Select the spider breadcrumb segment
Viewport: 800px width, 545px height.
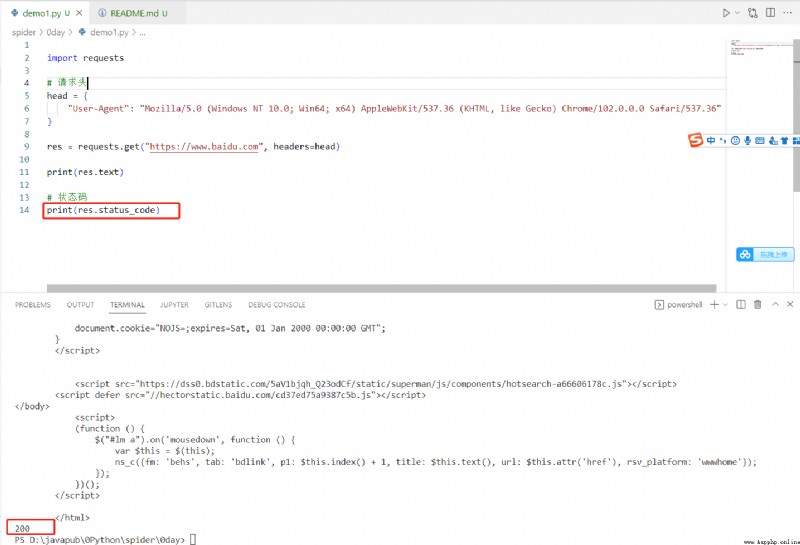point(23,32)
